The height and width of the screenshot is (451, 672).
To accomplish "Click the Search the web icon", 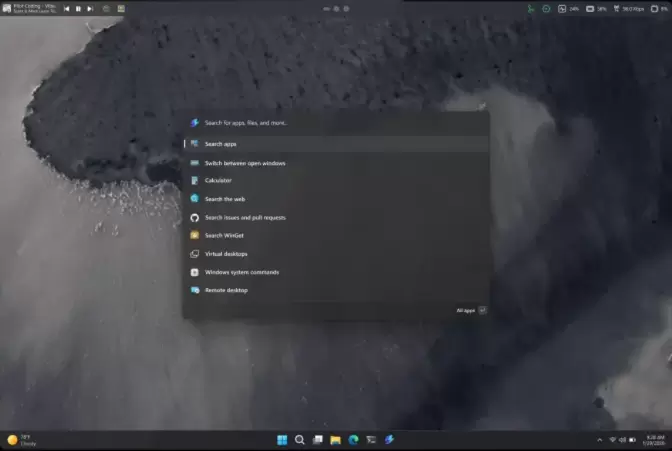I will coord(195,199).
